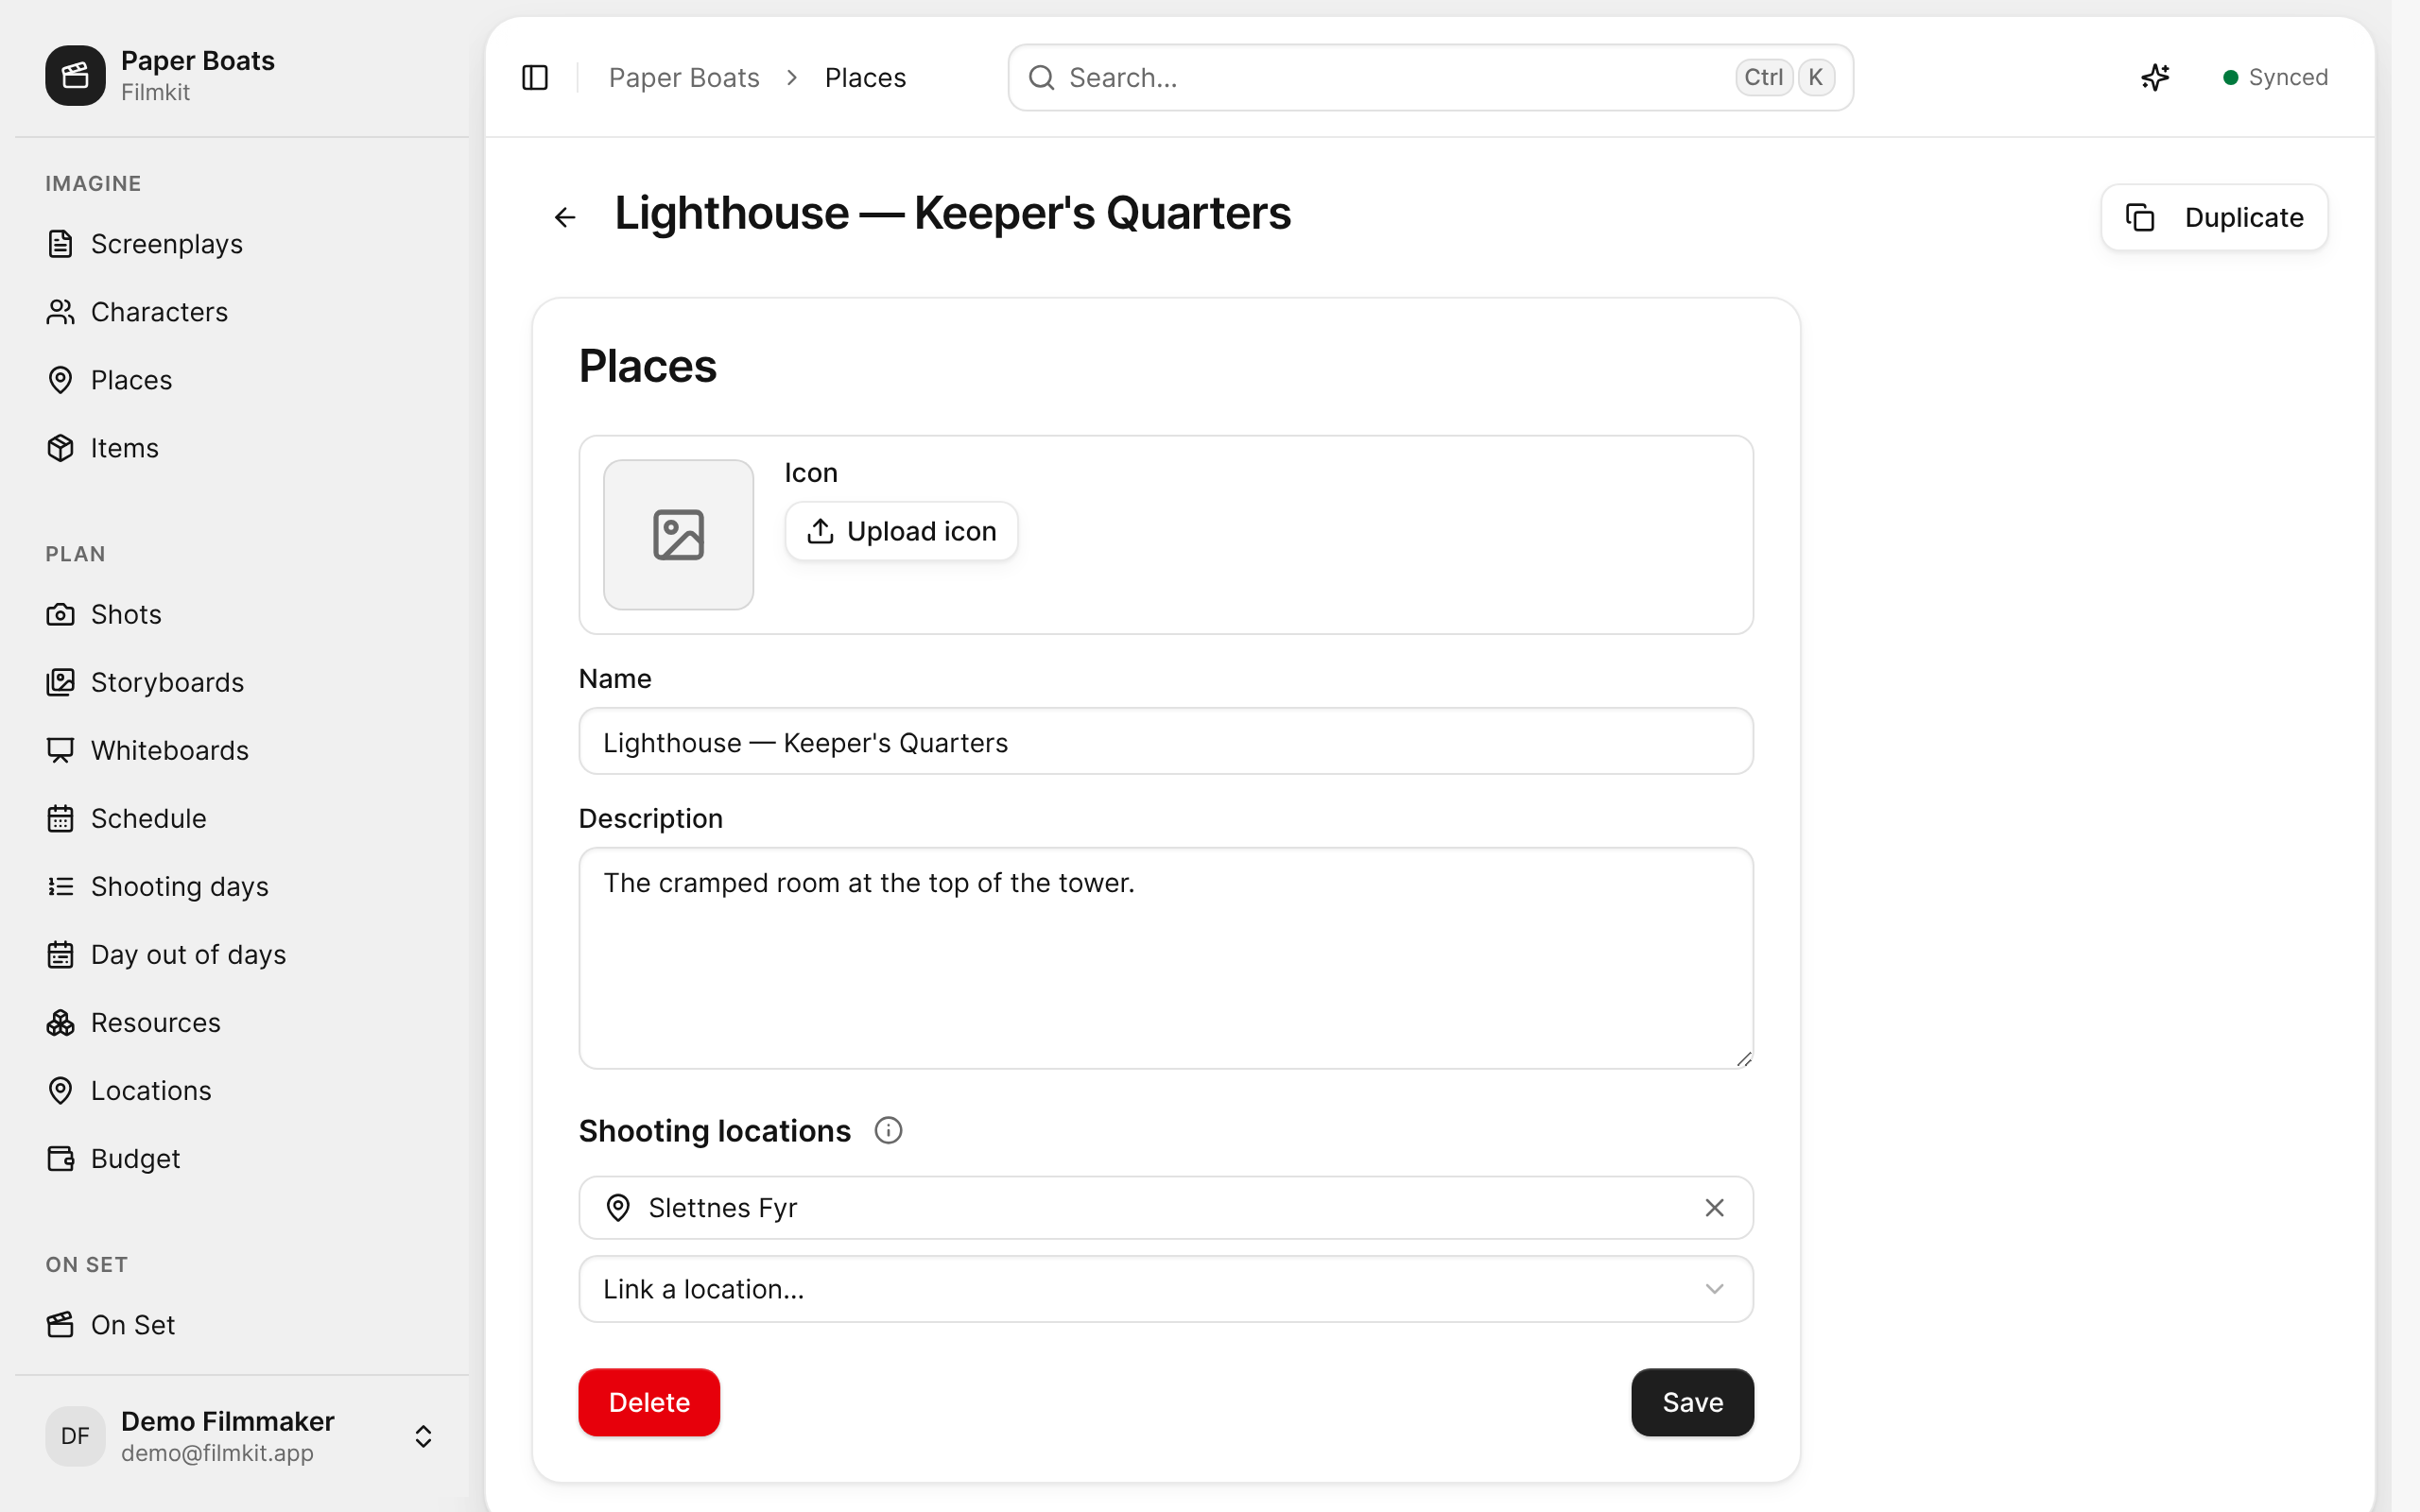This screenshot has width=2420, height=1512.
Task: Click the Name input field
Action: pyautogui.click(x=1166, y=741)
